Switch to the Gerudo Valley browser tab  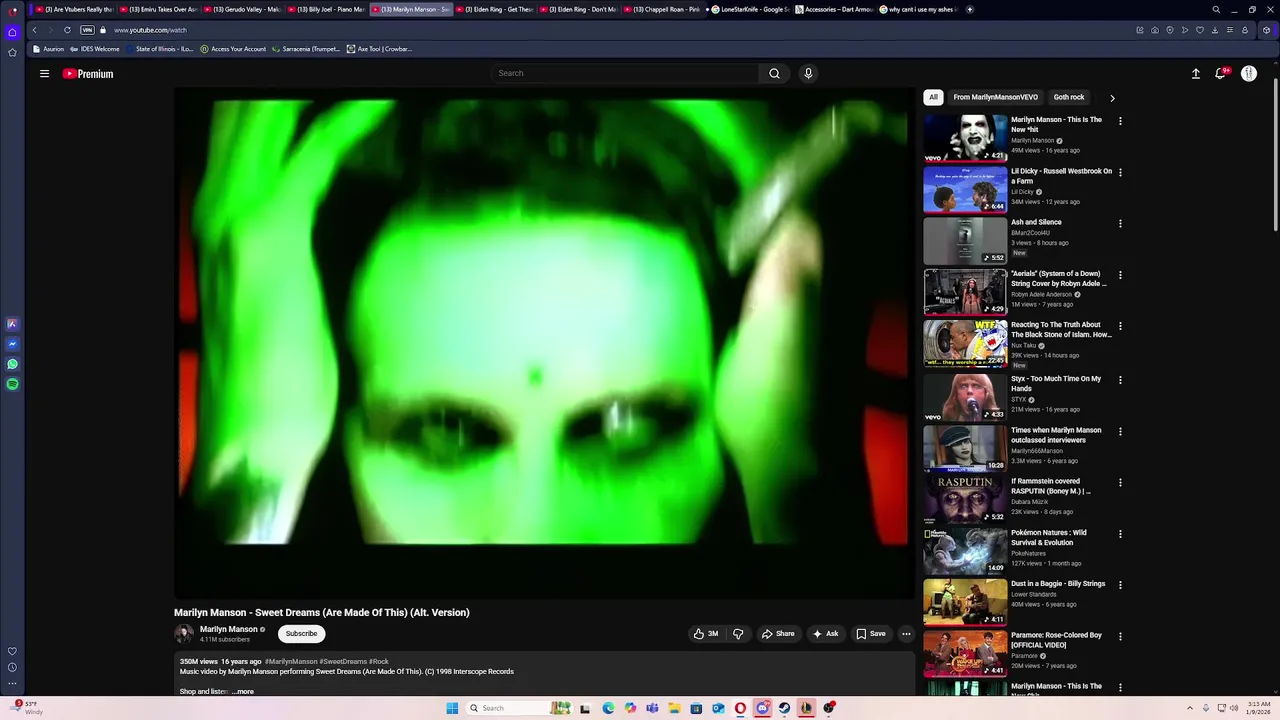(x=245, y=9)
